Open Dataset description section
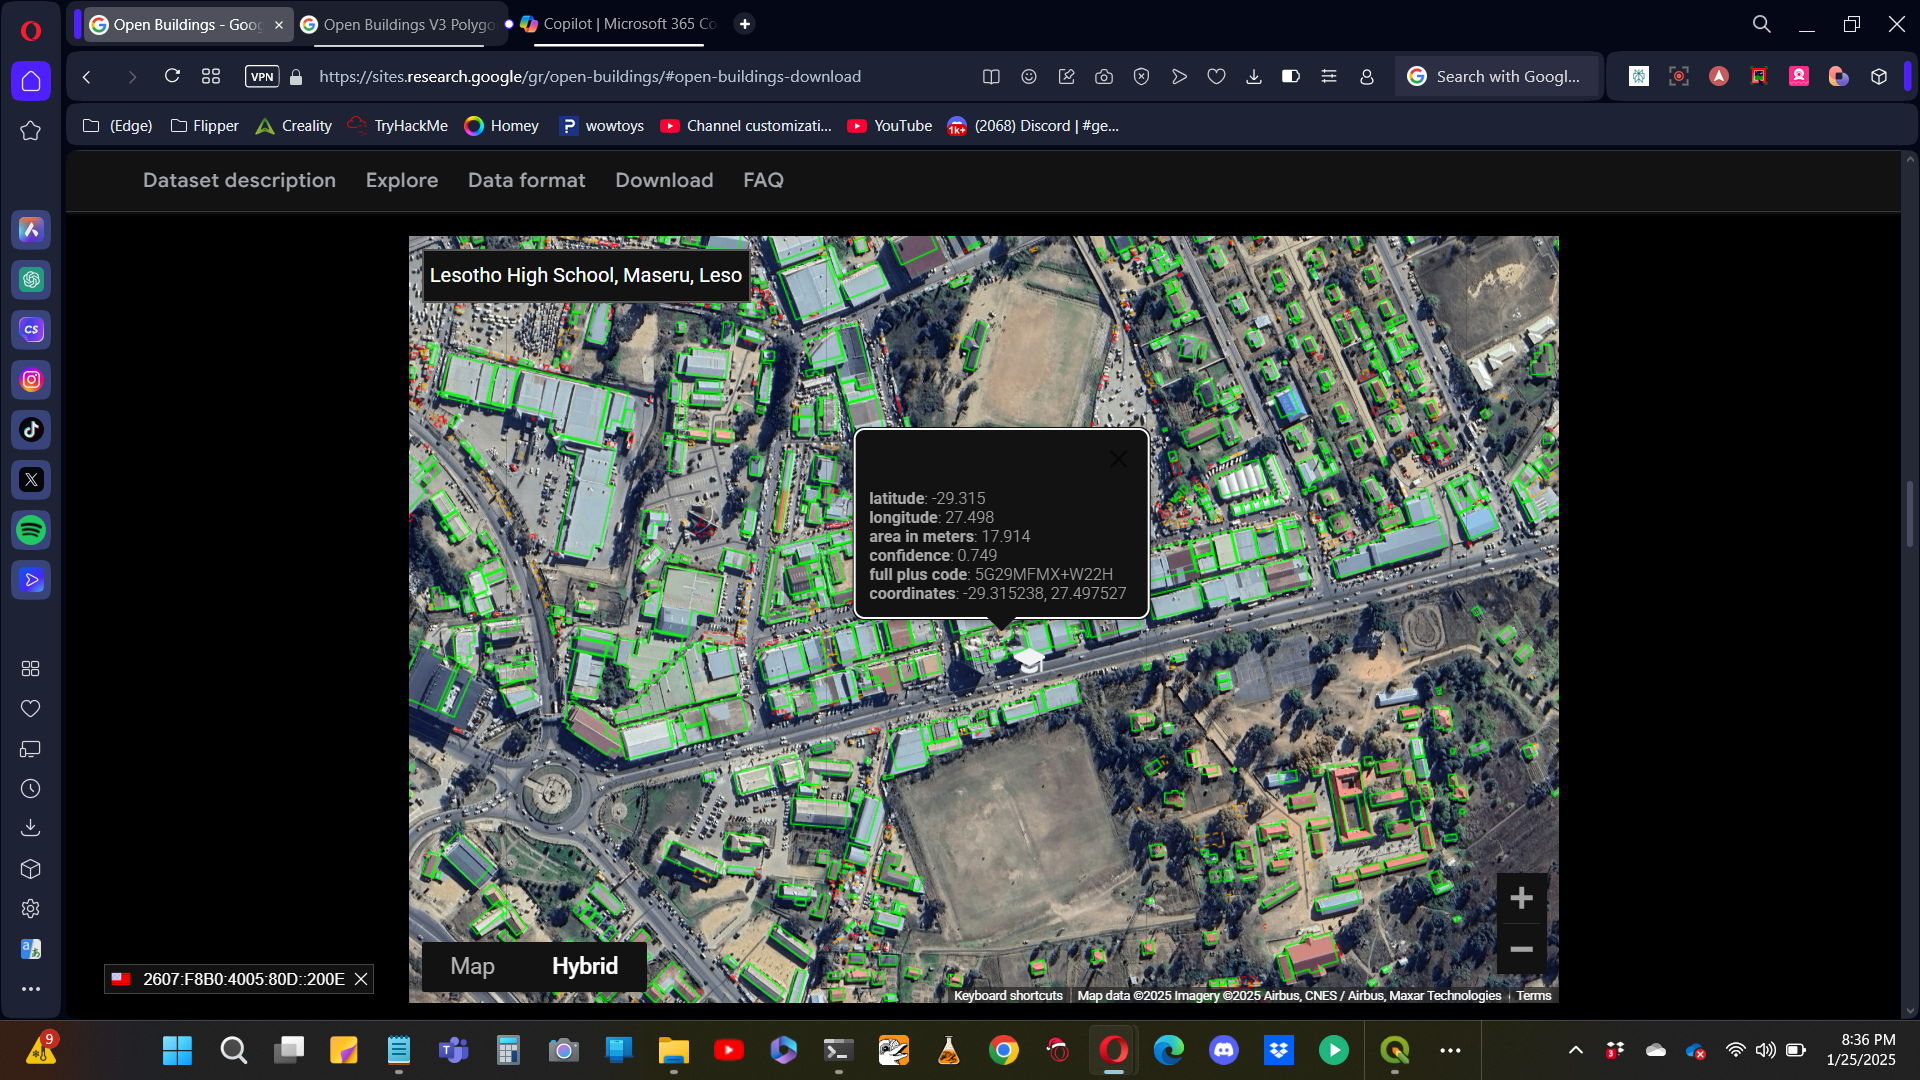Screen dimensions: 1920x1080 [239, 181]
